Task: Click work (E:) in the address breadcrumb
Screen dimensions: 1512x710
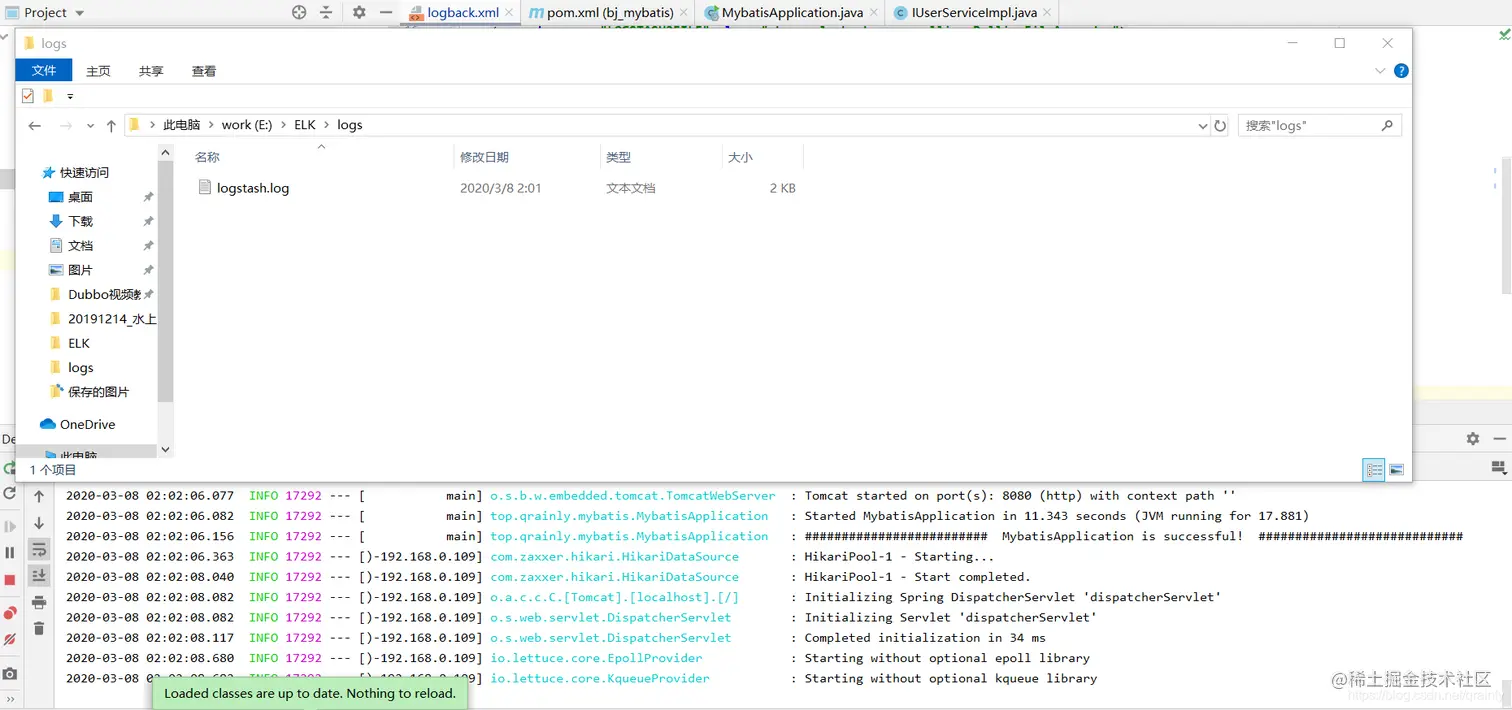Action: coord(247,125)
